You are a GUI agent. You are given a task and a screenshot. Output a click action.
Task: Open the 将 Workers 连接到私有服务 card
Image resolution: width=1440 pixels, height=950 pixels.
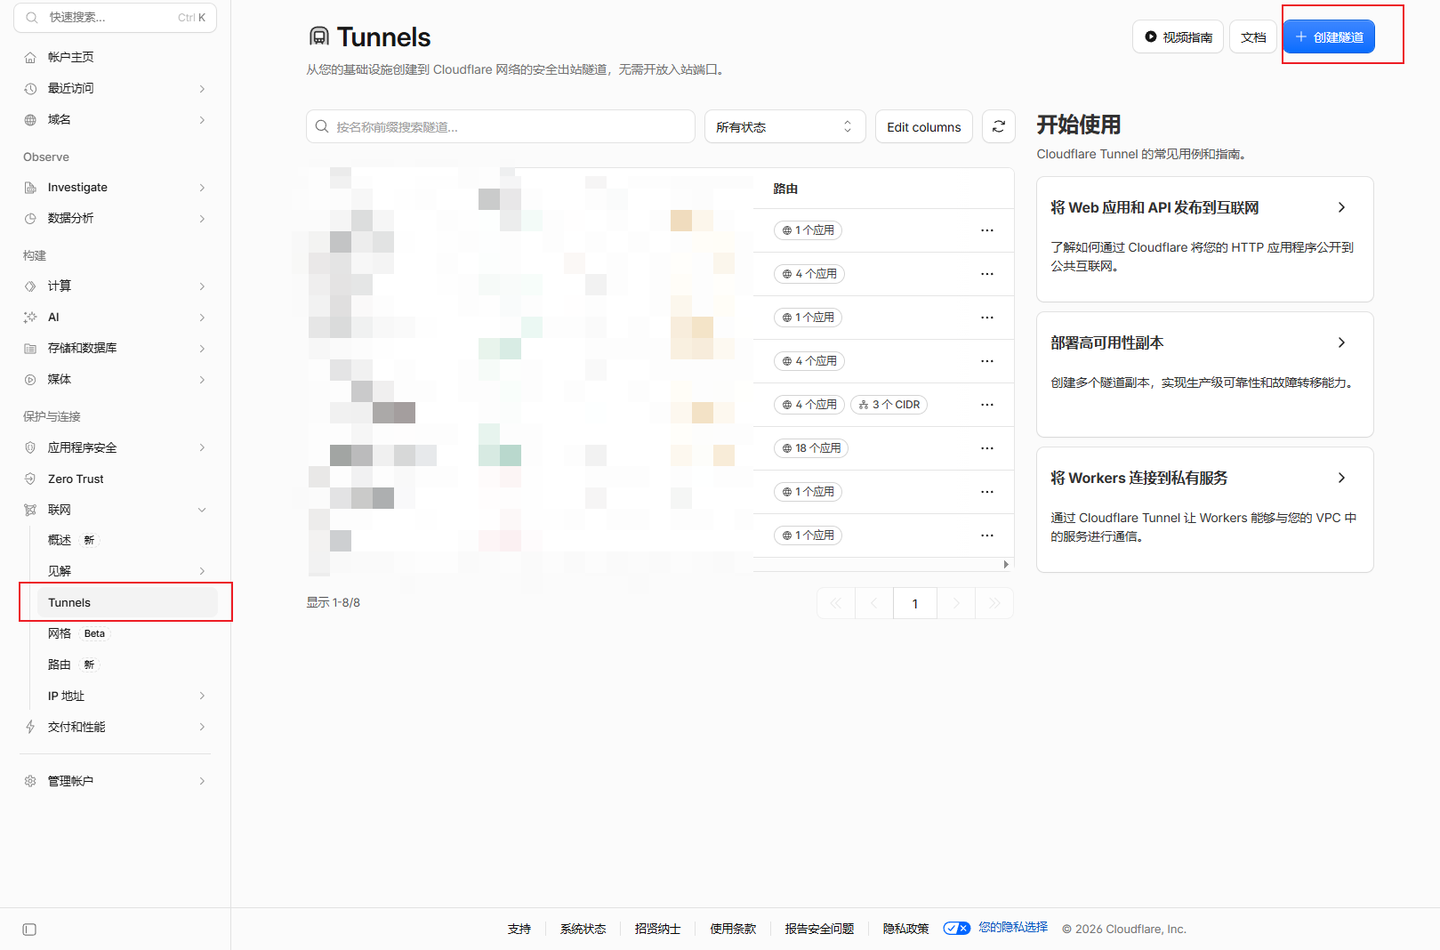point(1205,510)
